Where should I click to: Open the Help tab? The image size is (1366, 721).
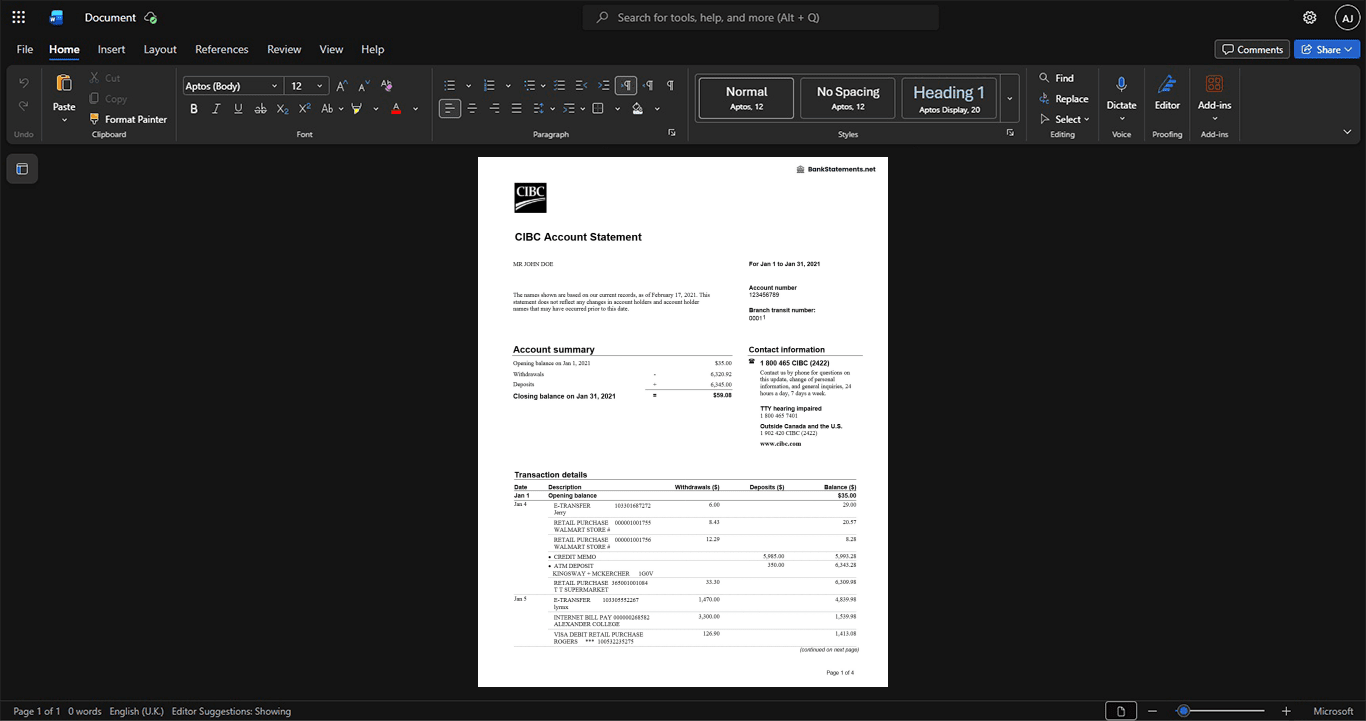click(373, 49)
